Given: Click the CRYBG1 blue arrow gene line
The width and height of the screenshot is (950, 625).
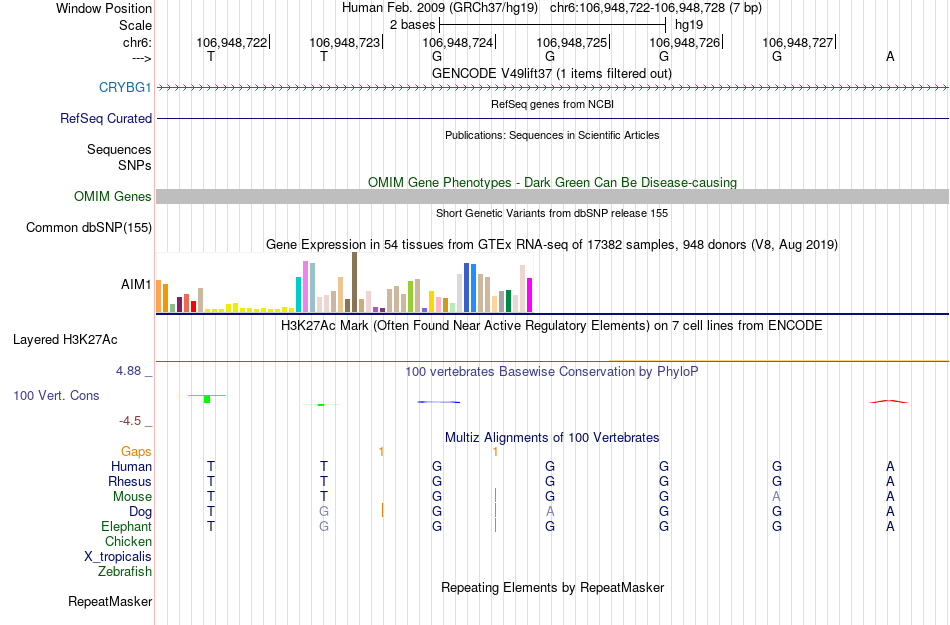Looking at the screenshot, I should pyautogui.click(x=552, y=88).
